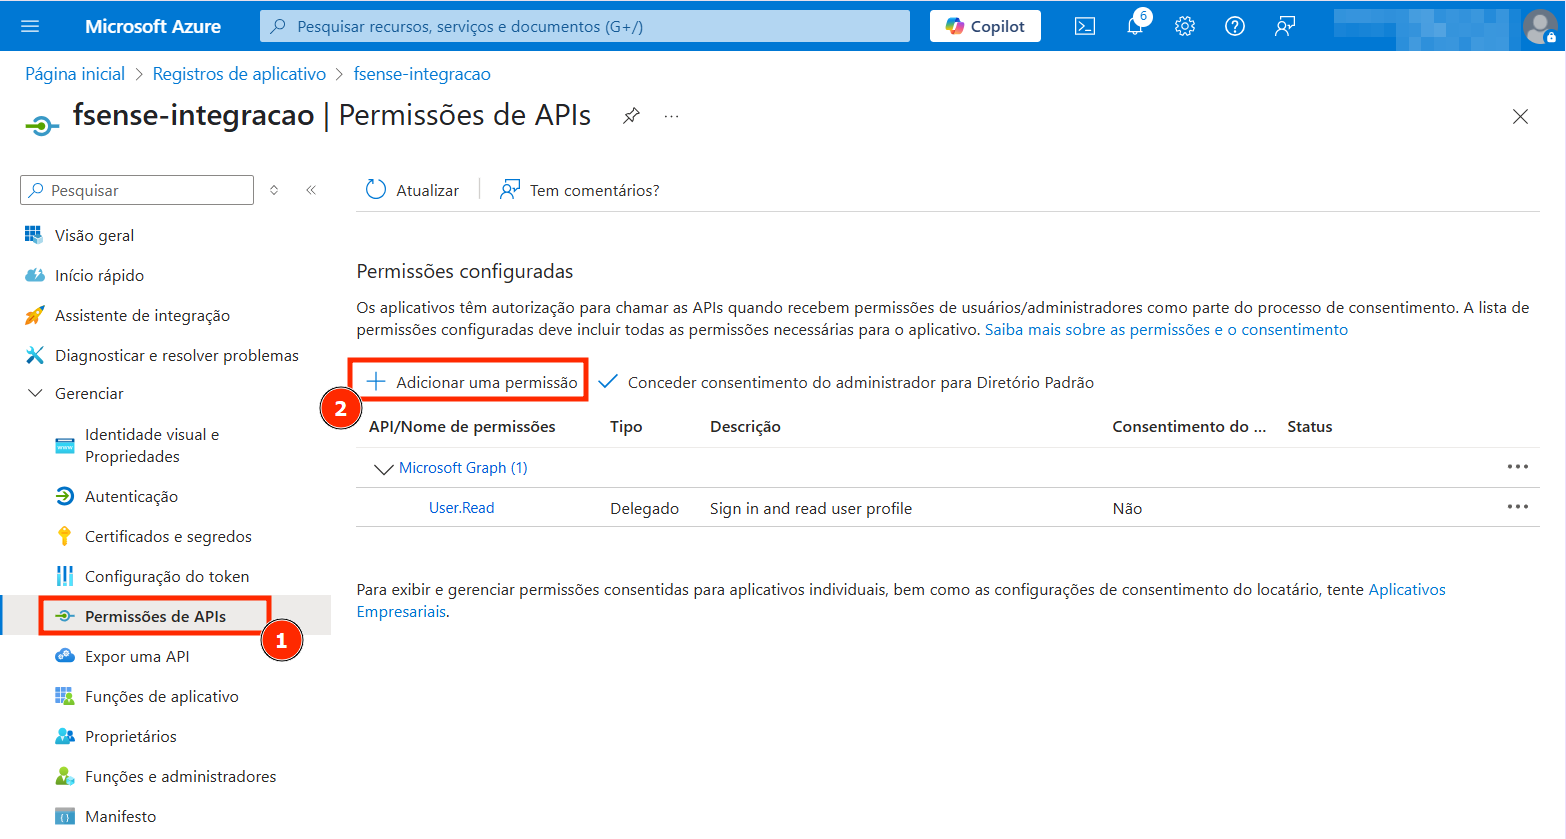This screenshot has height=839, width=1566.
Task: Click Microsoft Azure home logo text
Action: click(x=153, y=26)
